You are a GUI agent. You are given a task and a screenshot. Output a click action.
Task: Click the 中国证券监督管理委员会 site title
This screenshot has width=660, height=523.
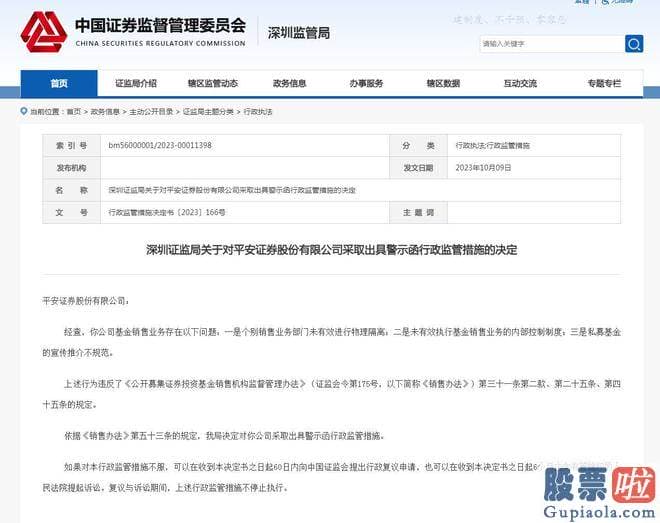click(160, 25)
